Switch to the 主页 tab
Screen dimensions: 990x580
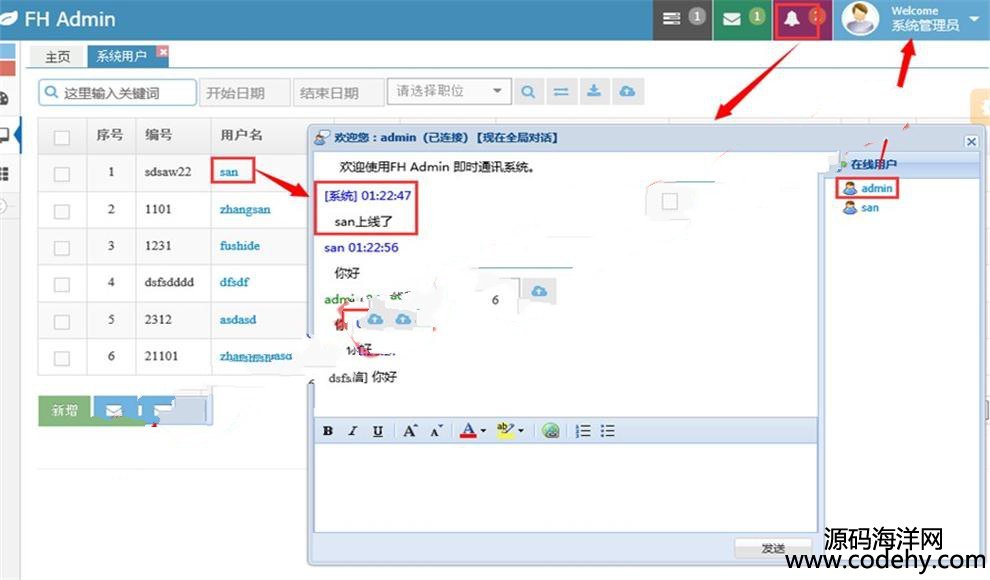click(x=58, y=57)
